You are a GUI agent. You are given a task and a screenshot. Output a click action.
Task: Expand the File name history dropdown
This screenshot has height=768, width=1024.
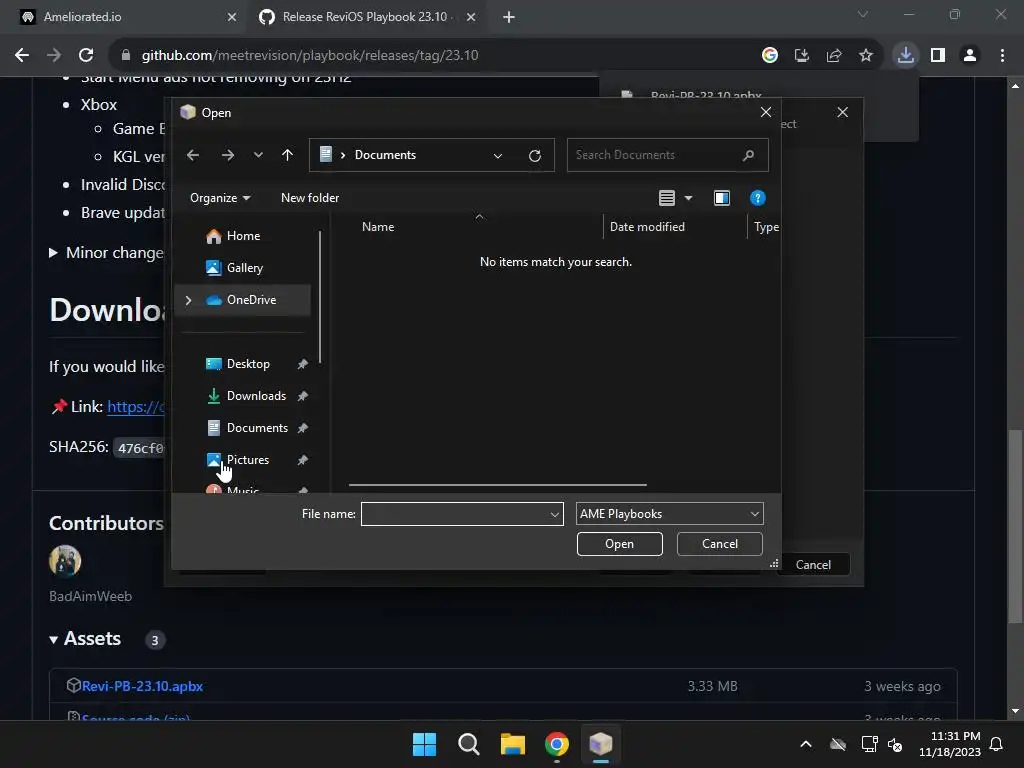click(555, 514)
